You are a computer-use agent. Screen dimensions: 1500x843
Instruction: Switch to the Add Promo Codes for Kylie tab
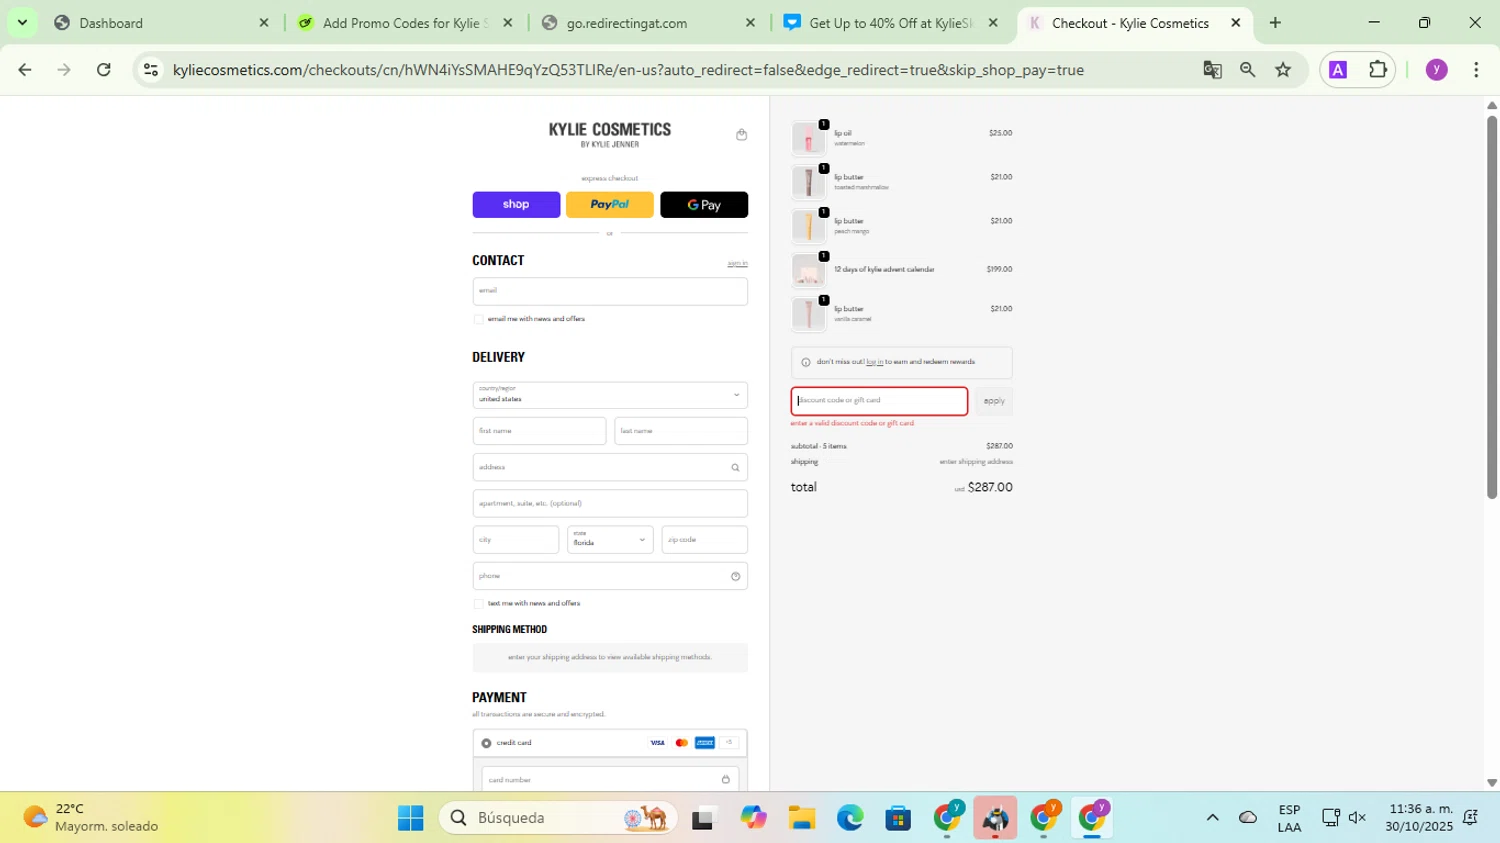pyautogui.click(x=405, y=23)
